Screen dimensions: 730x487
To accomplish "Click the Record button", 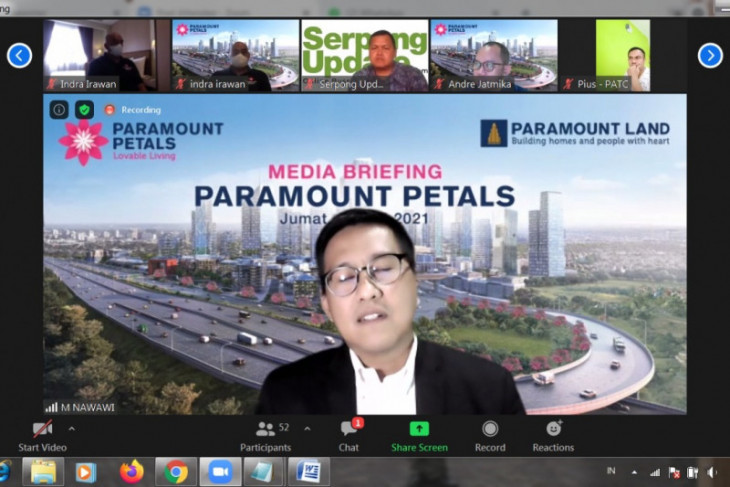I will pos(490,436).
